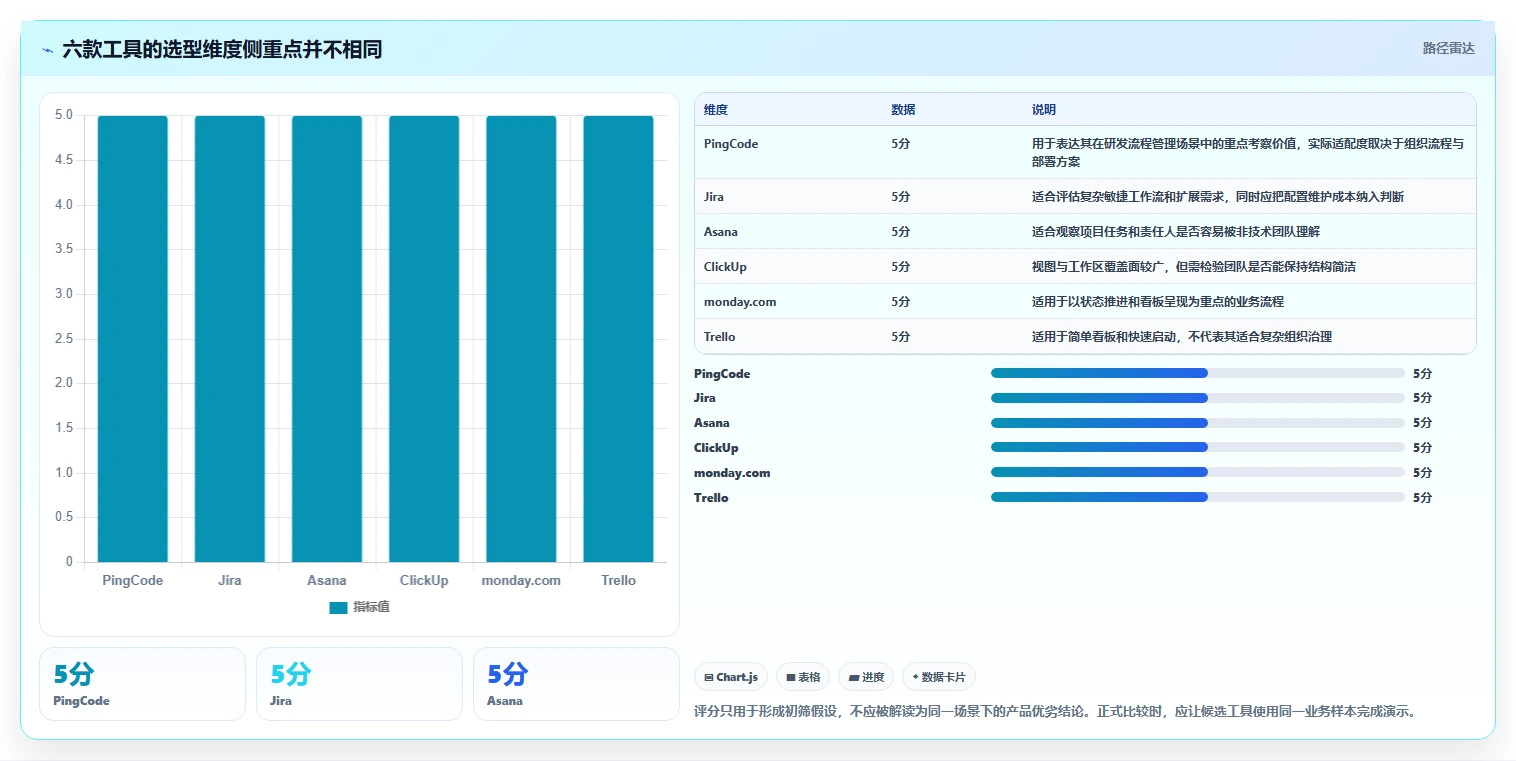Click the 说明 table column header

tap(1044, 110)
